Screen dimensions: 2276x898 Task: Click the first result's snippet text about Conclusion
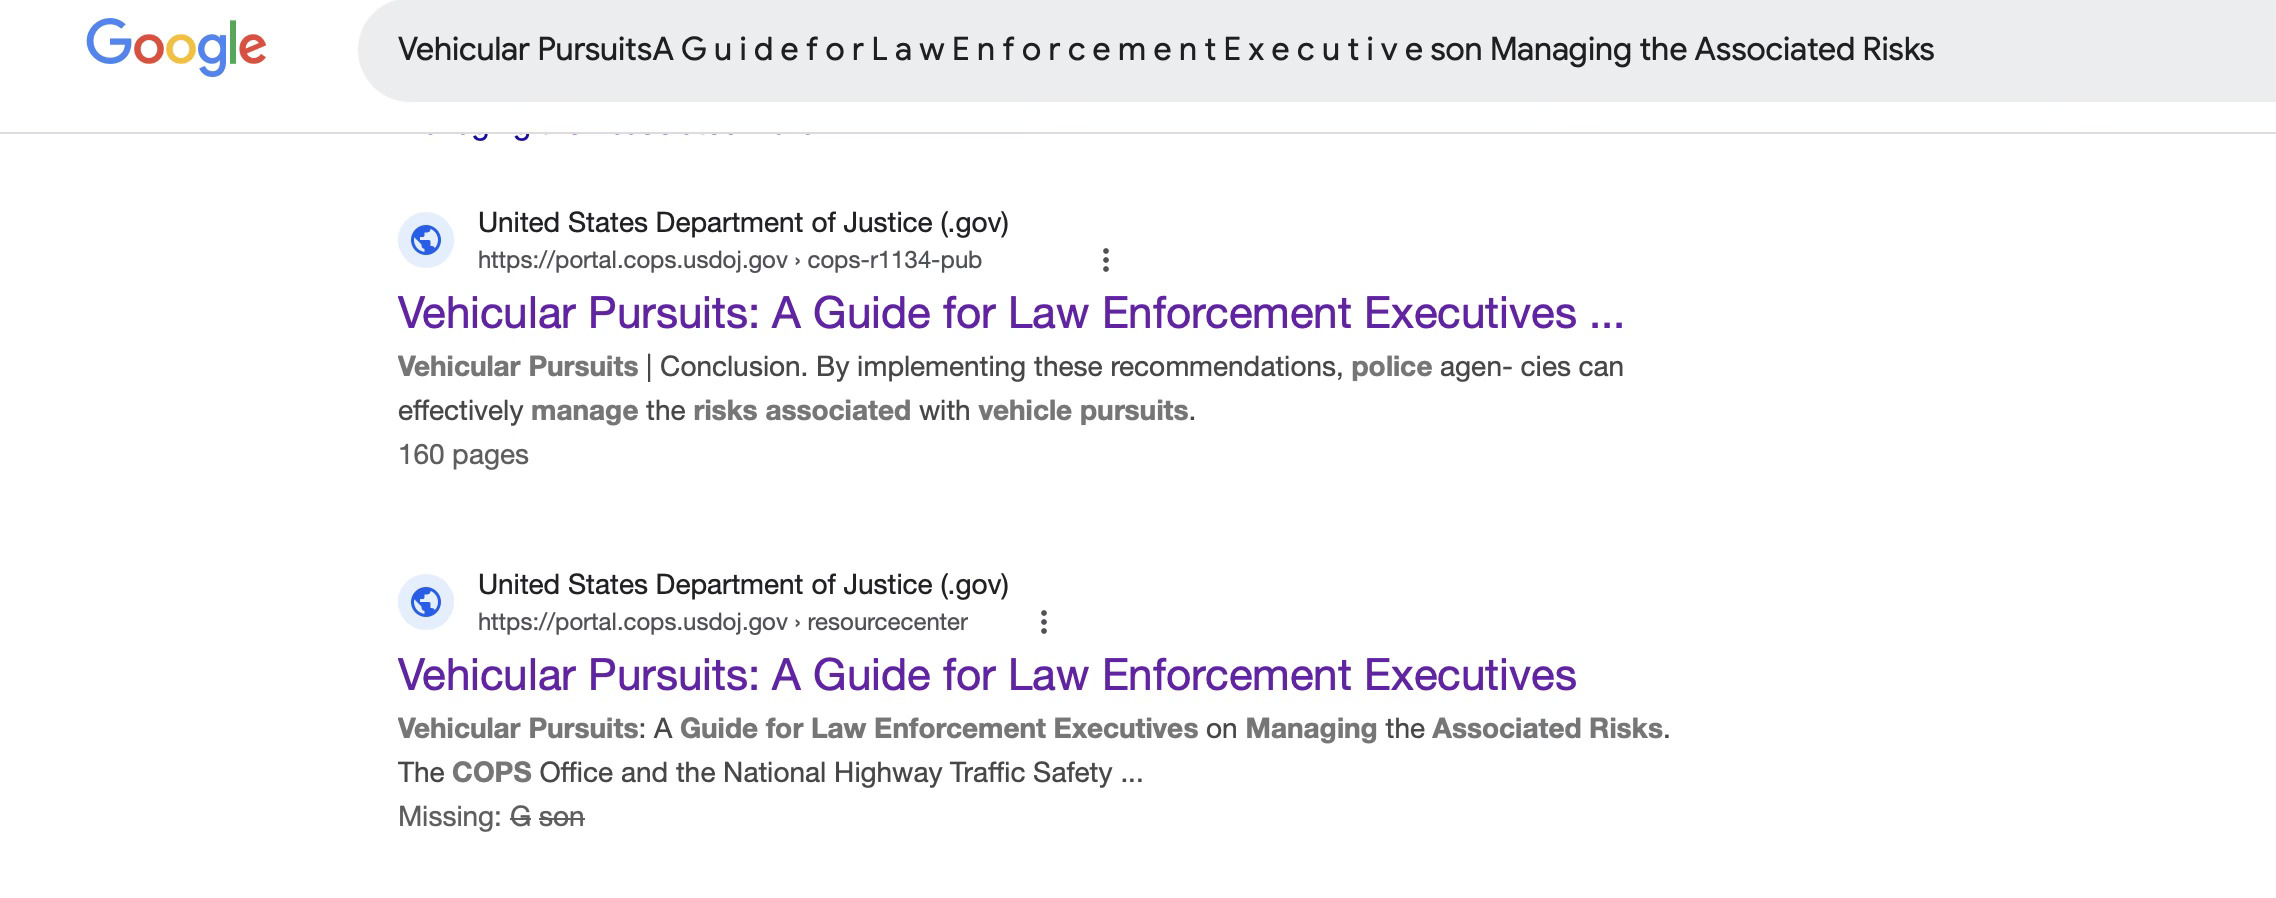(1010, 389)
